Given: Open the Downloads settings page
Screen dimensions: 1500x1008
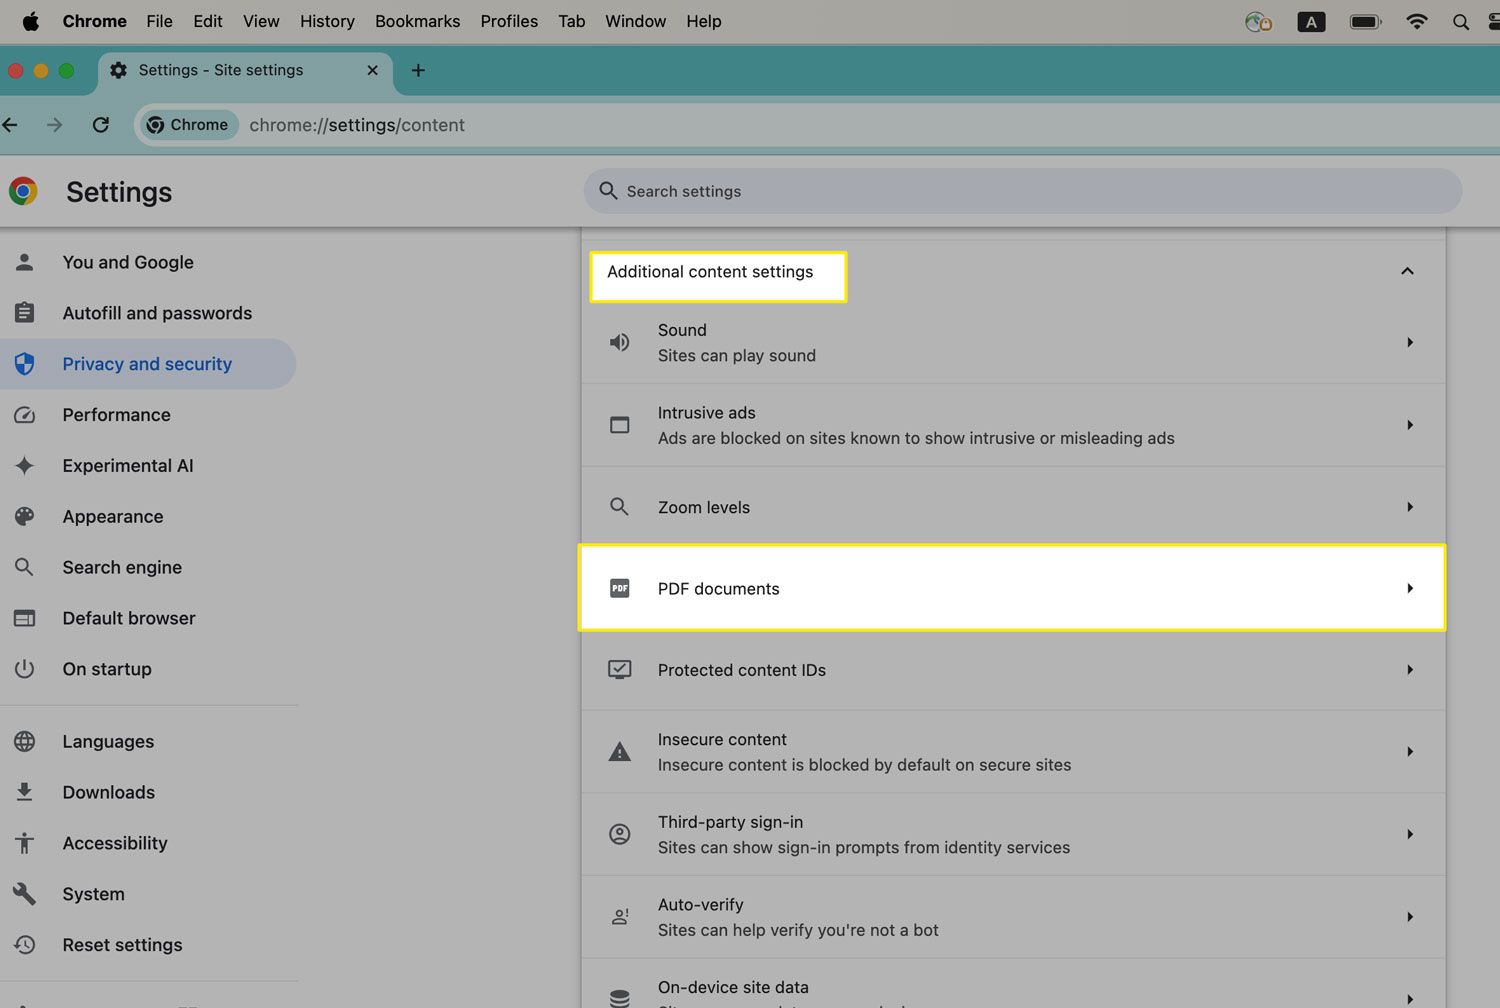Looking at the screenshot, I should click(x=108, y=792).
